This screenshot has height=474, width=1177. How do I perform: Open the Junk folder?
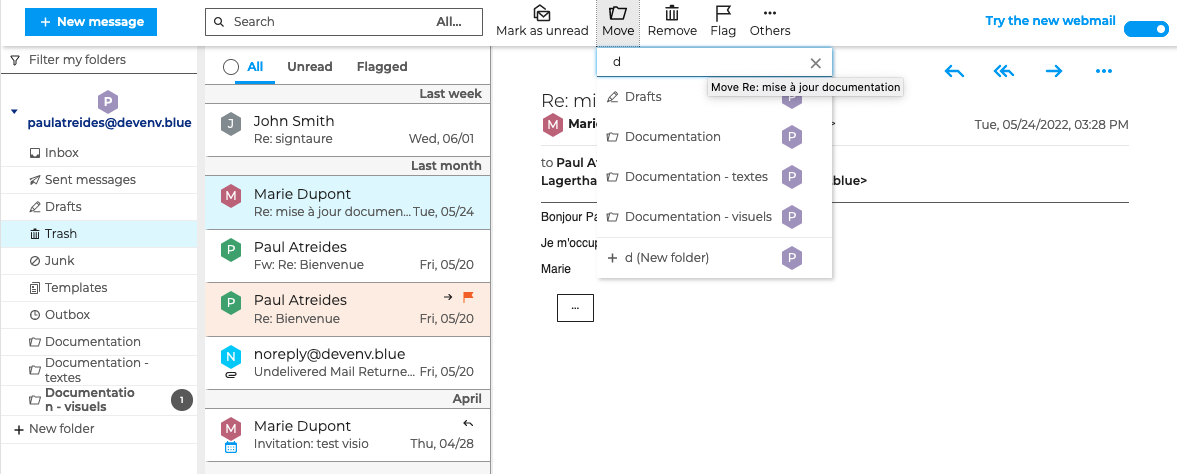click(99, 261)
